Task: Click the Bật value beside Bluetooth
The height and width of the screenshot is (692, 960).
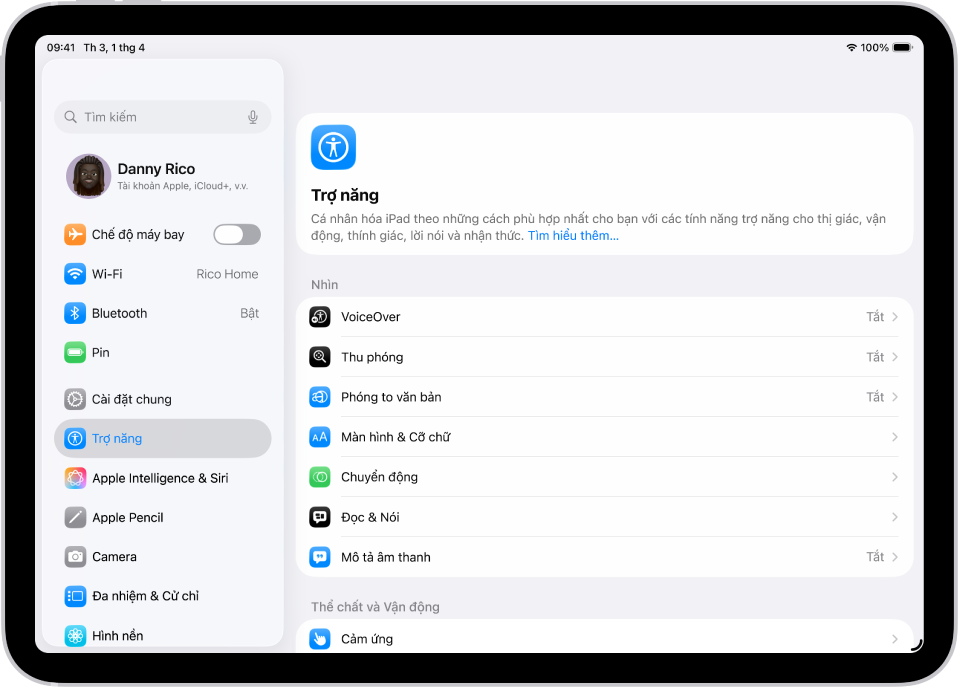Action: [x=249, y=314]
